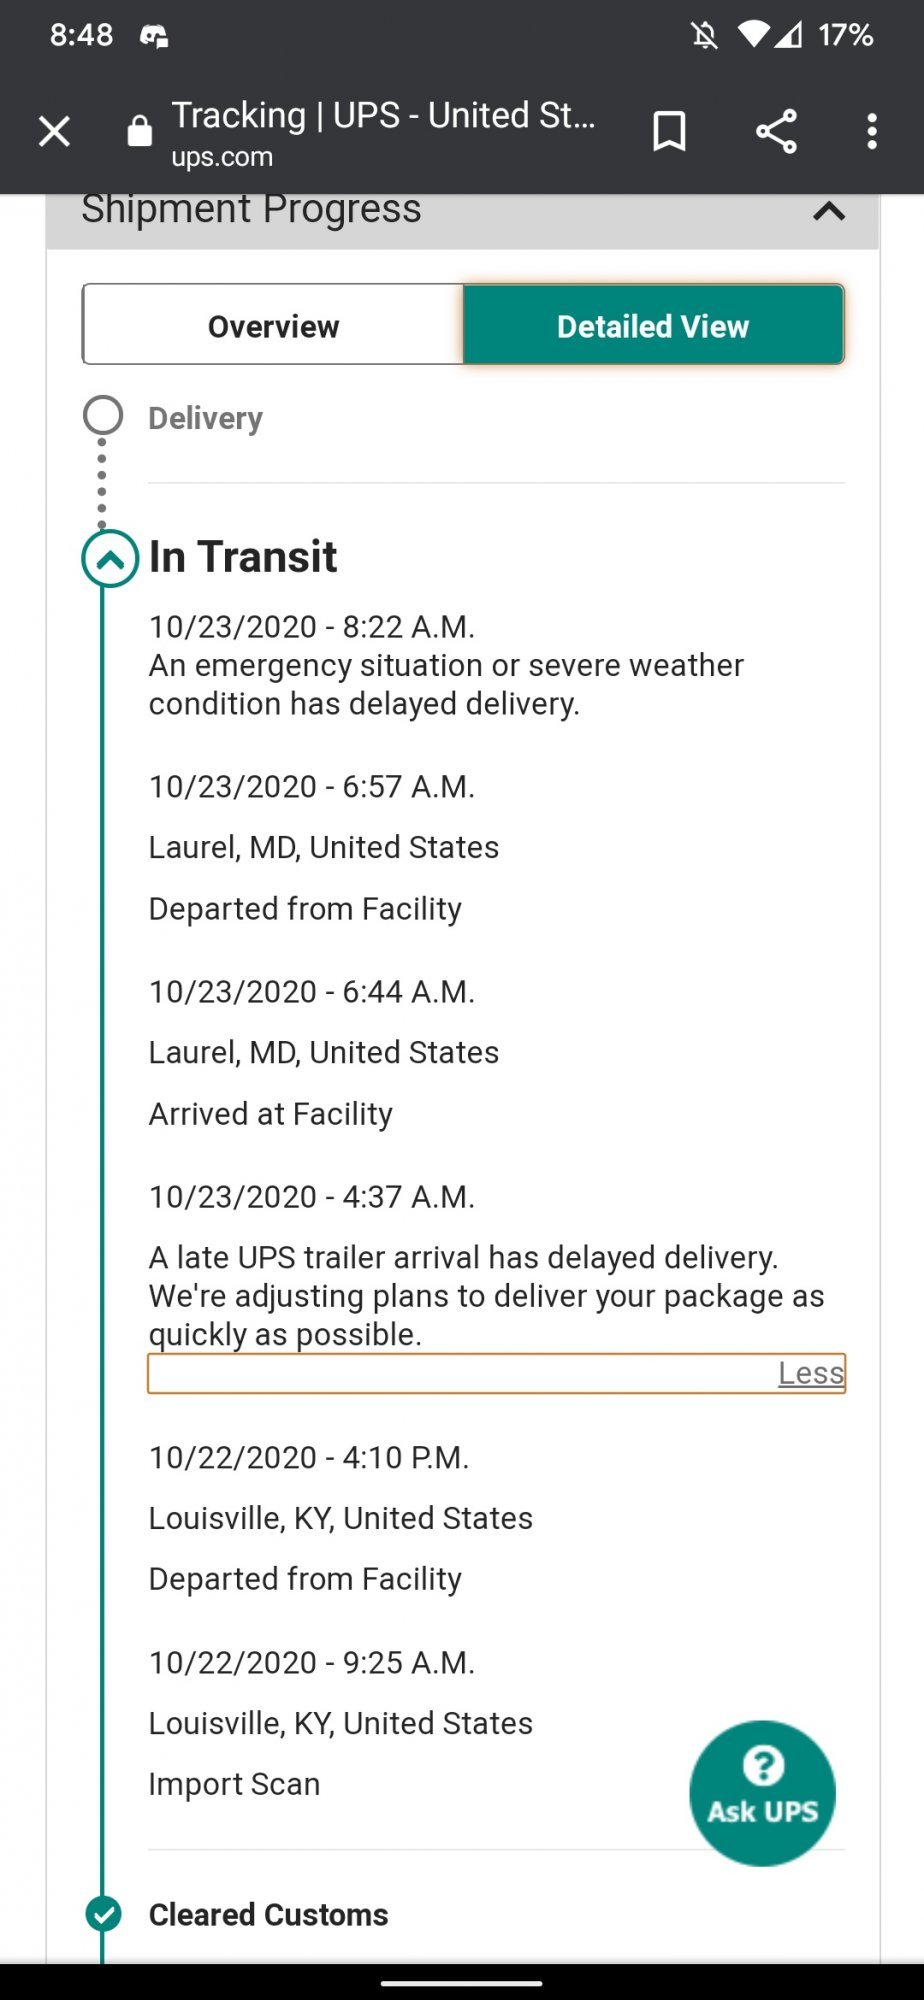Tap the Tracking UPS page title
Viewport: 924px width, 2000px height.
(x=383, y=116)
